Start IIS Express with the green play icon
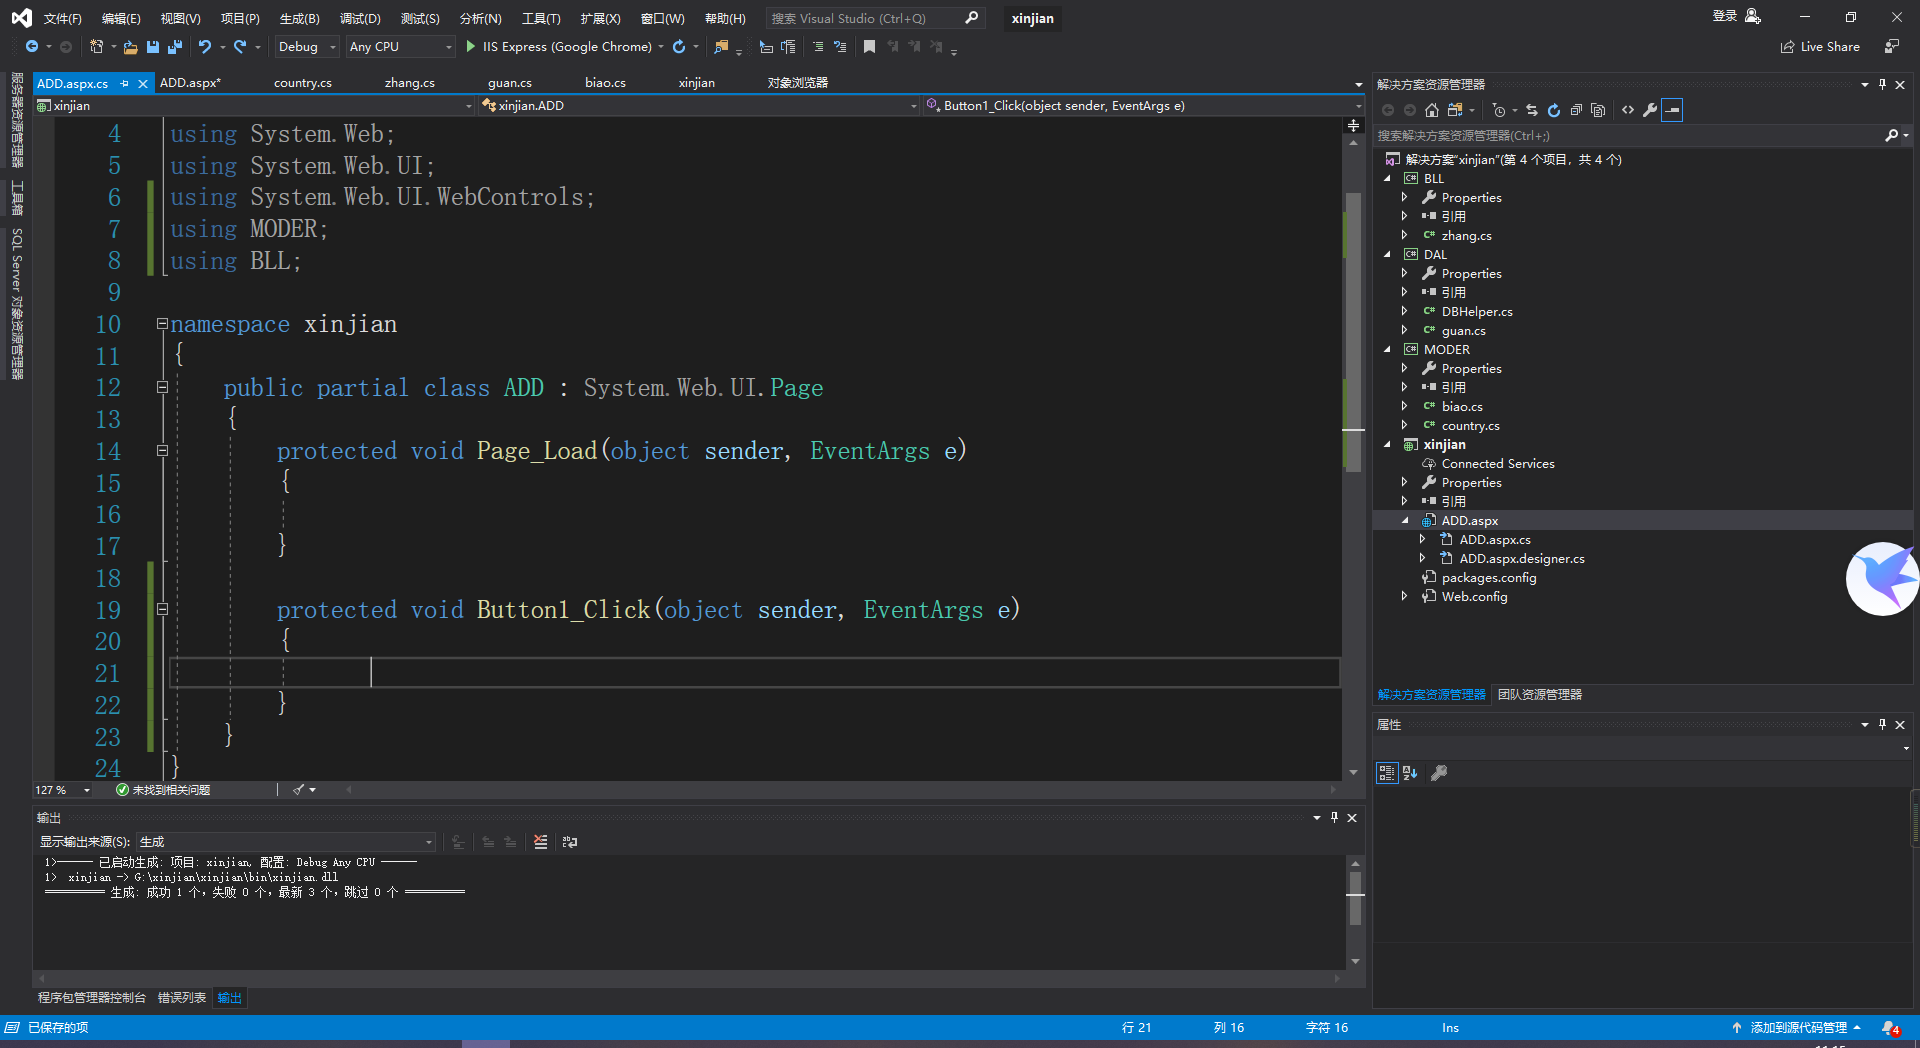This screenshot has height=1048, width=1920. pos(470,46)
